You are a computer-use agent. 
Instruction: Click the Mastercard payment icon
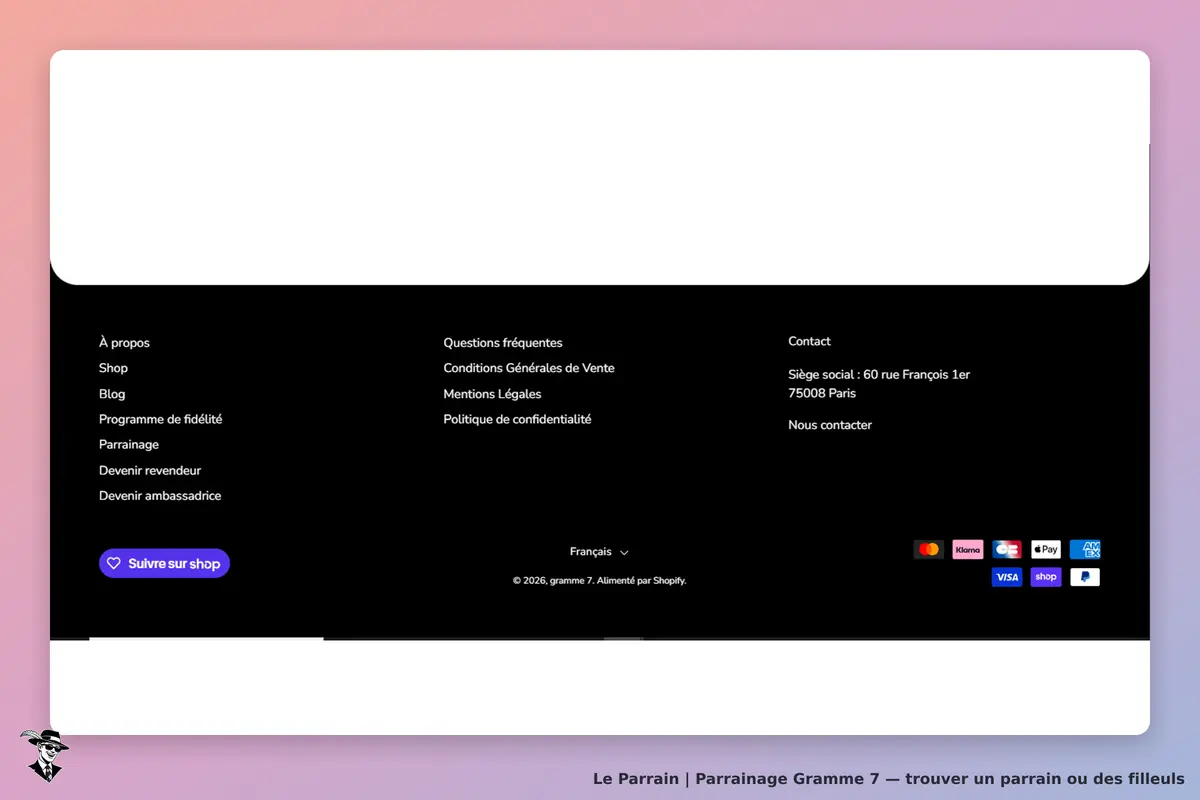pyautogui.click(x=929, y=549)
